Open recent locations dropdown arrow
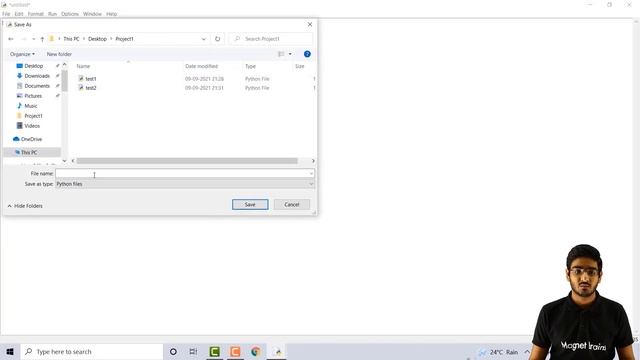Screen dimensions: 640x360 (x=33, y=39)
